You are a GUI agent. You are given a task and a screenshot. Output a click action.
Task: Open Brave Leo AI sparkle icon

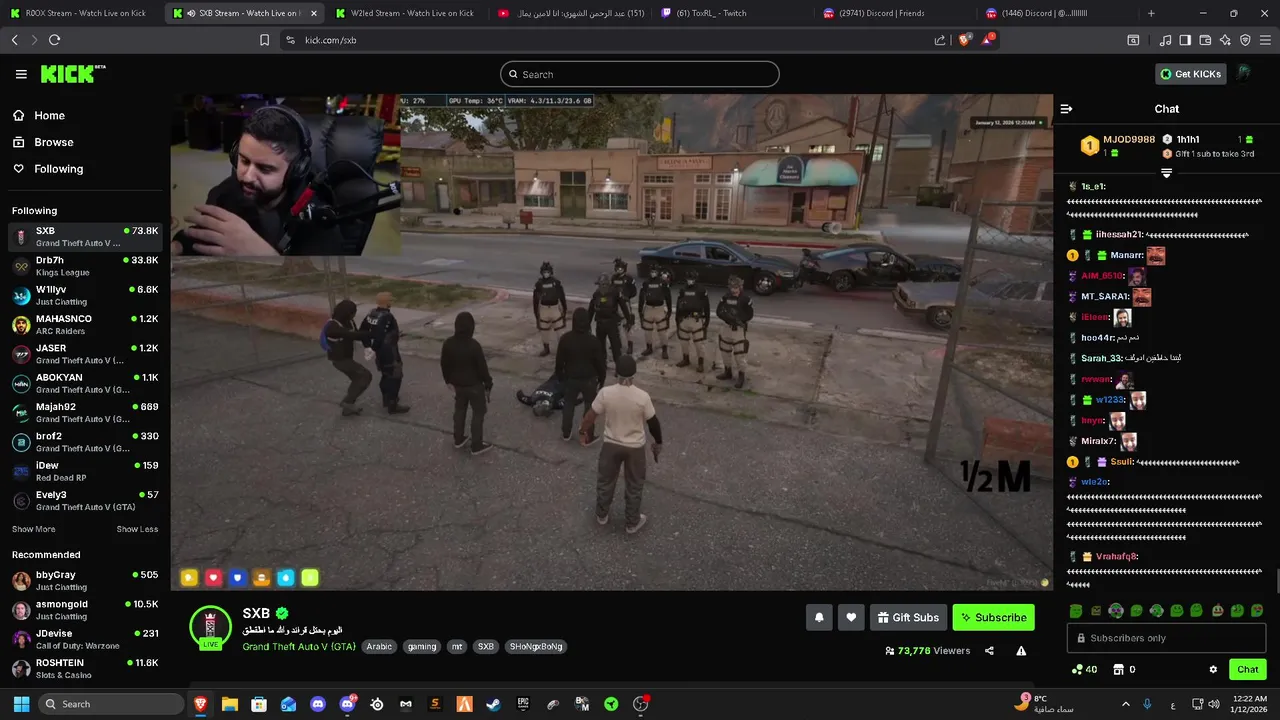click(1225, 40)
